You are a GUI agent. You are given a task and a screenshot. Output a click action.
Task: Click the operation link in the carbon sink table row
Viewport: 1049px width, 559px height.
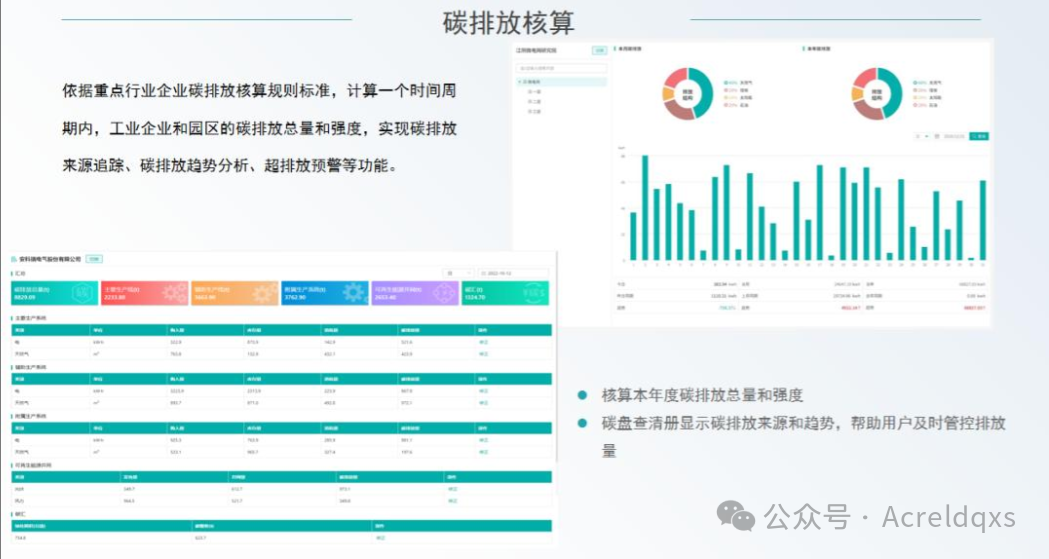pyautogui.click(x=381, y=538)
